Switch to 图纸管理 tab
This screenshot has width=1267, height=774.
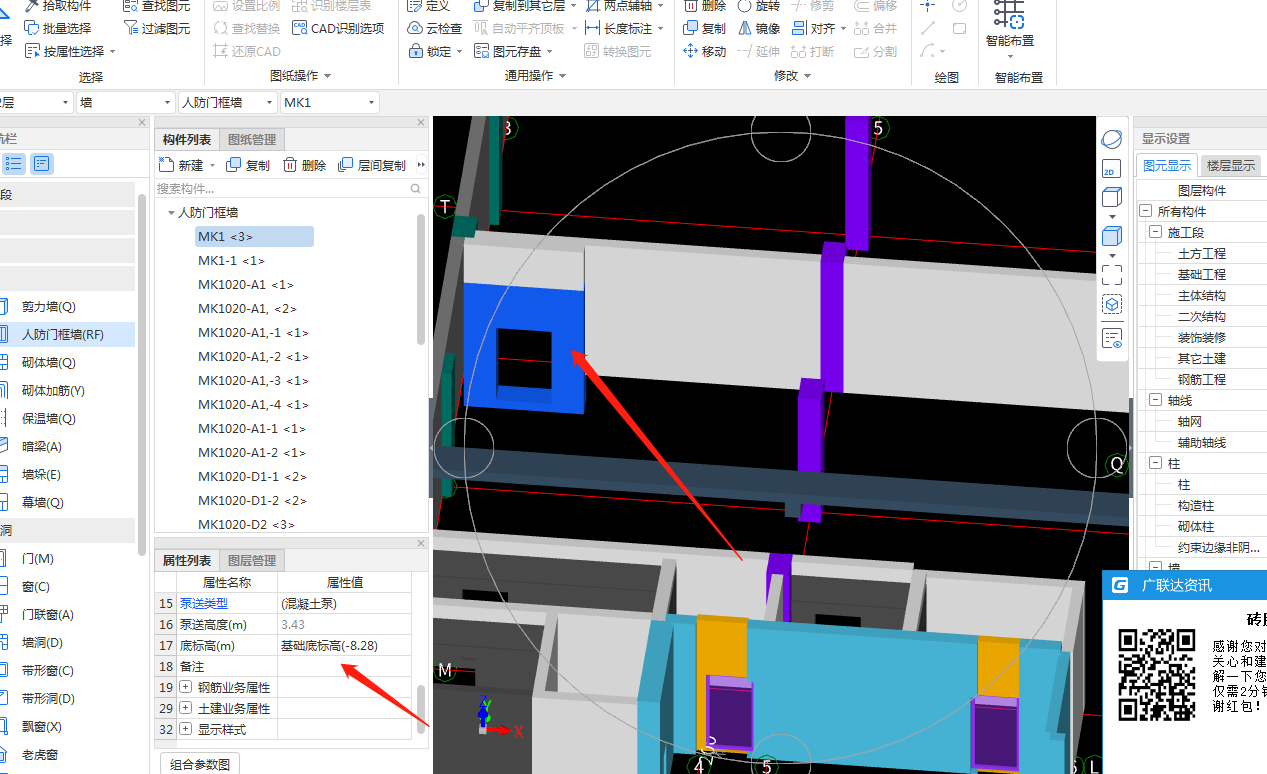(x=252, y=139)
